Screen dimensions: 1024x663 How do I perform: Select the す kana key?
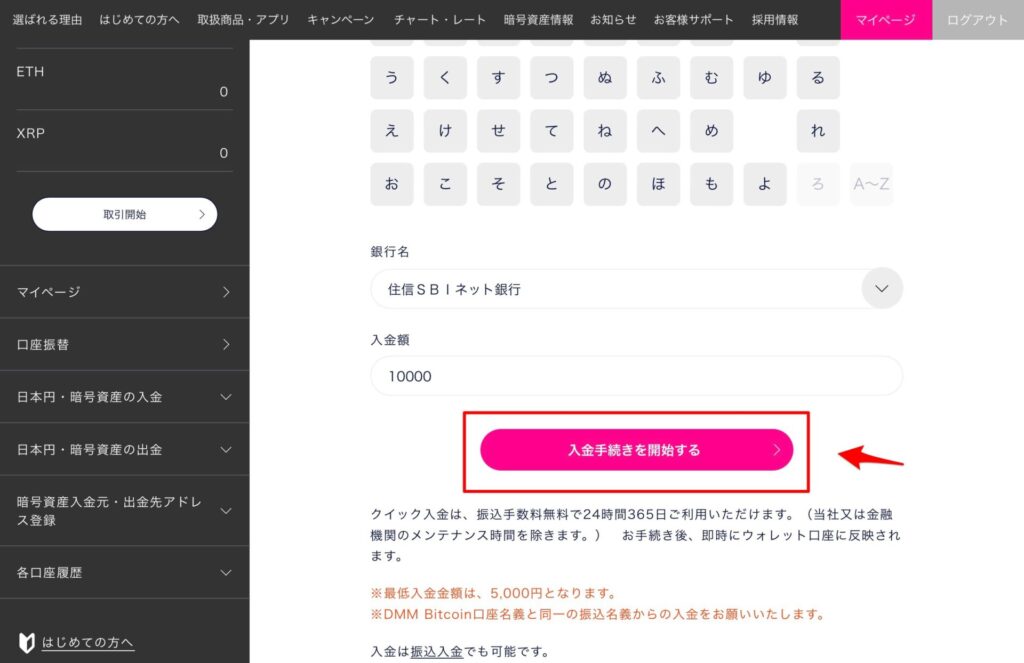pos(498,78)
